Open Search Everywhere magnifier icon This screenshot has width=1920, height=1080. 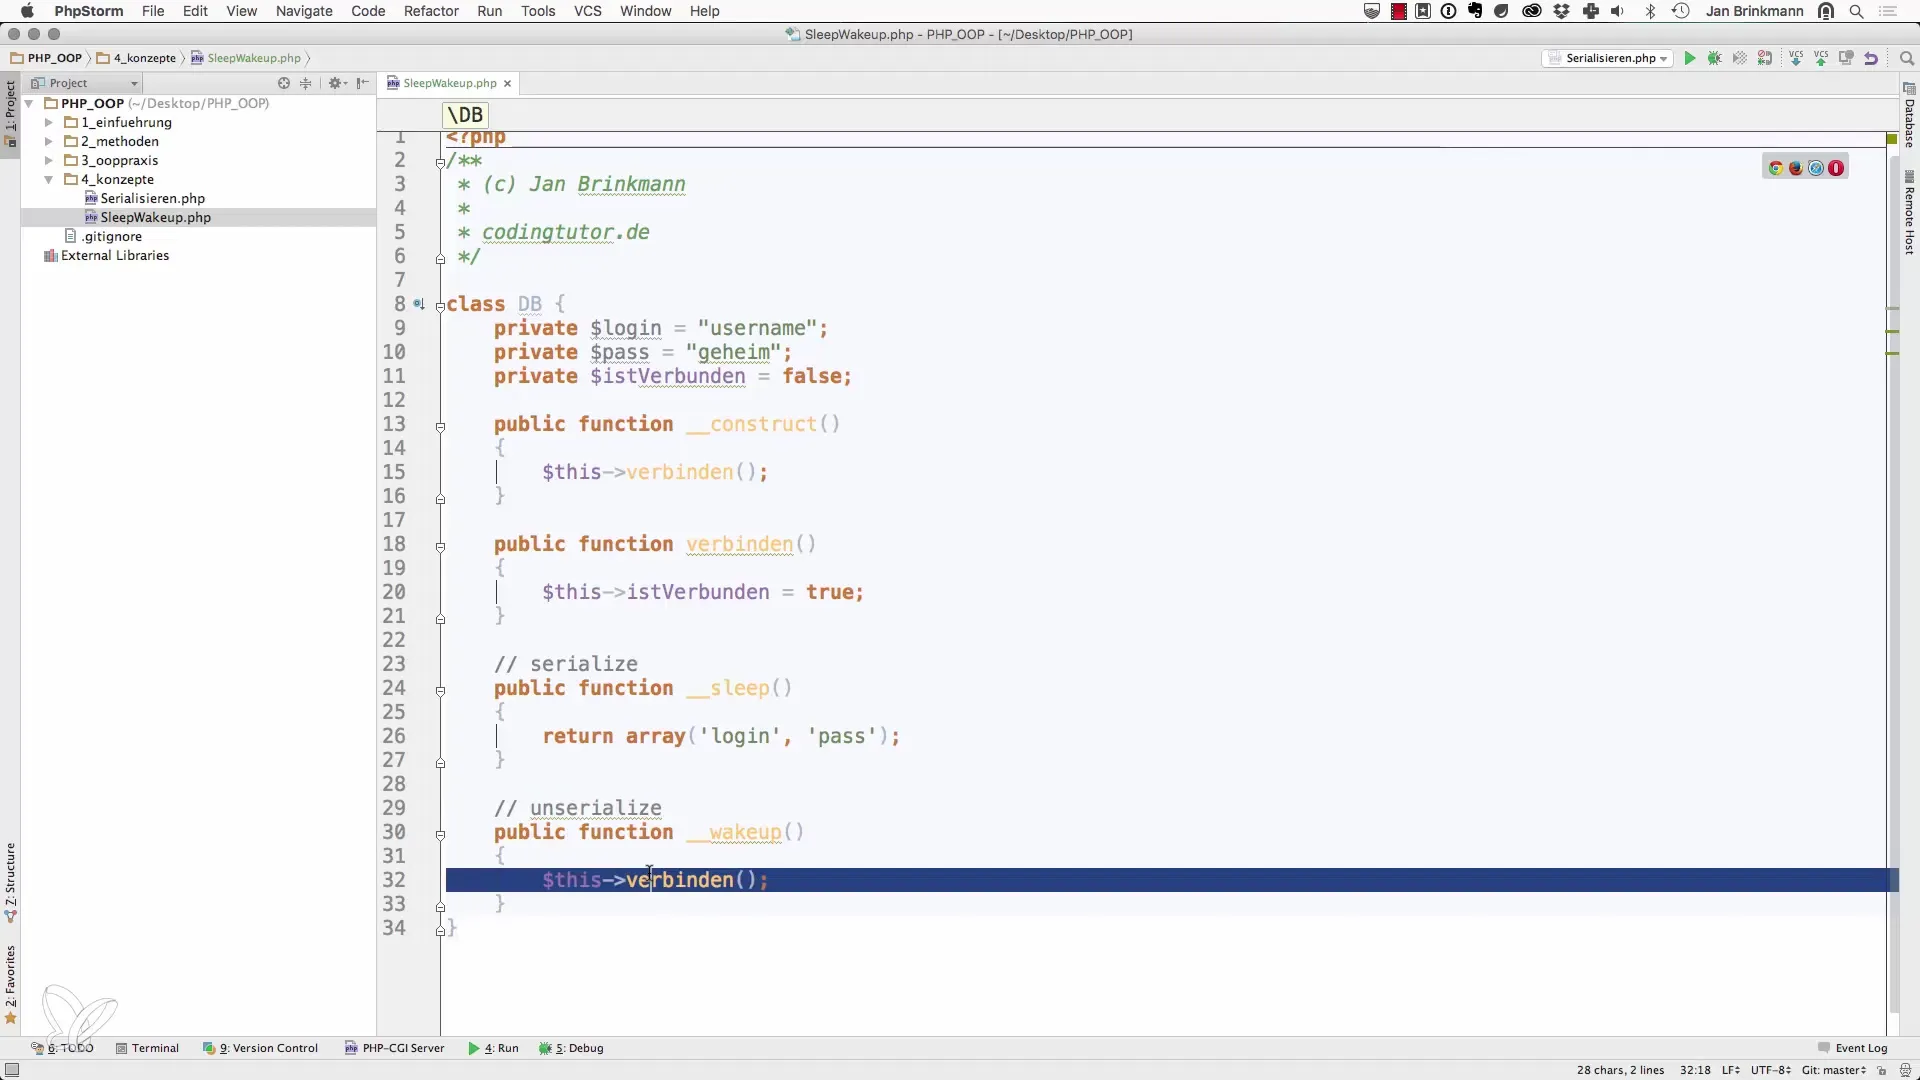pos(1906,58)
